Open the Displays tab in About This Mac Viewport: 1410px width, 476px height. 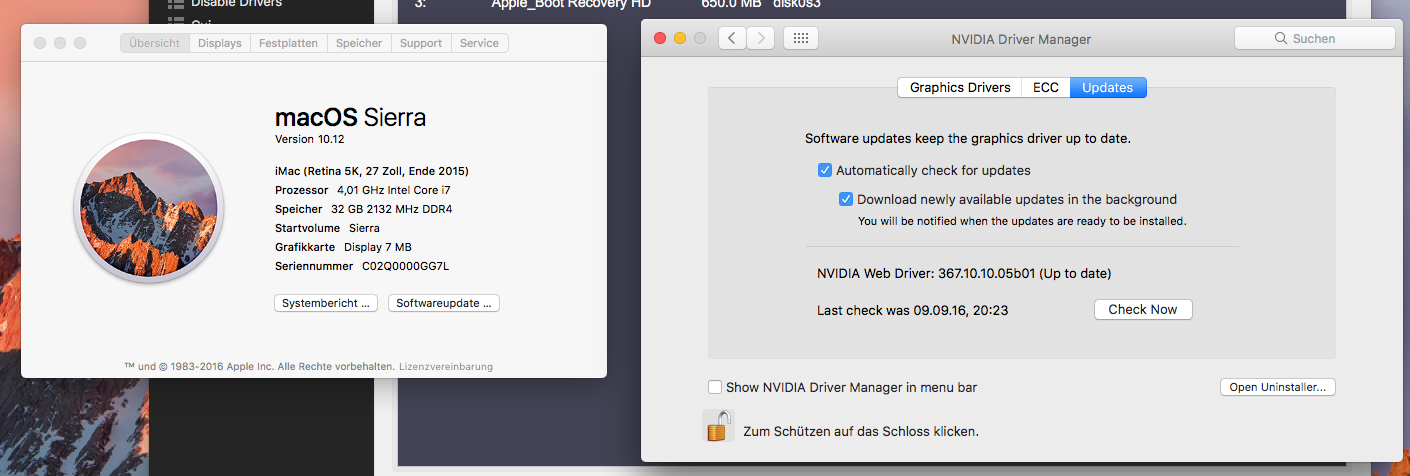220,44
